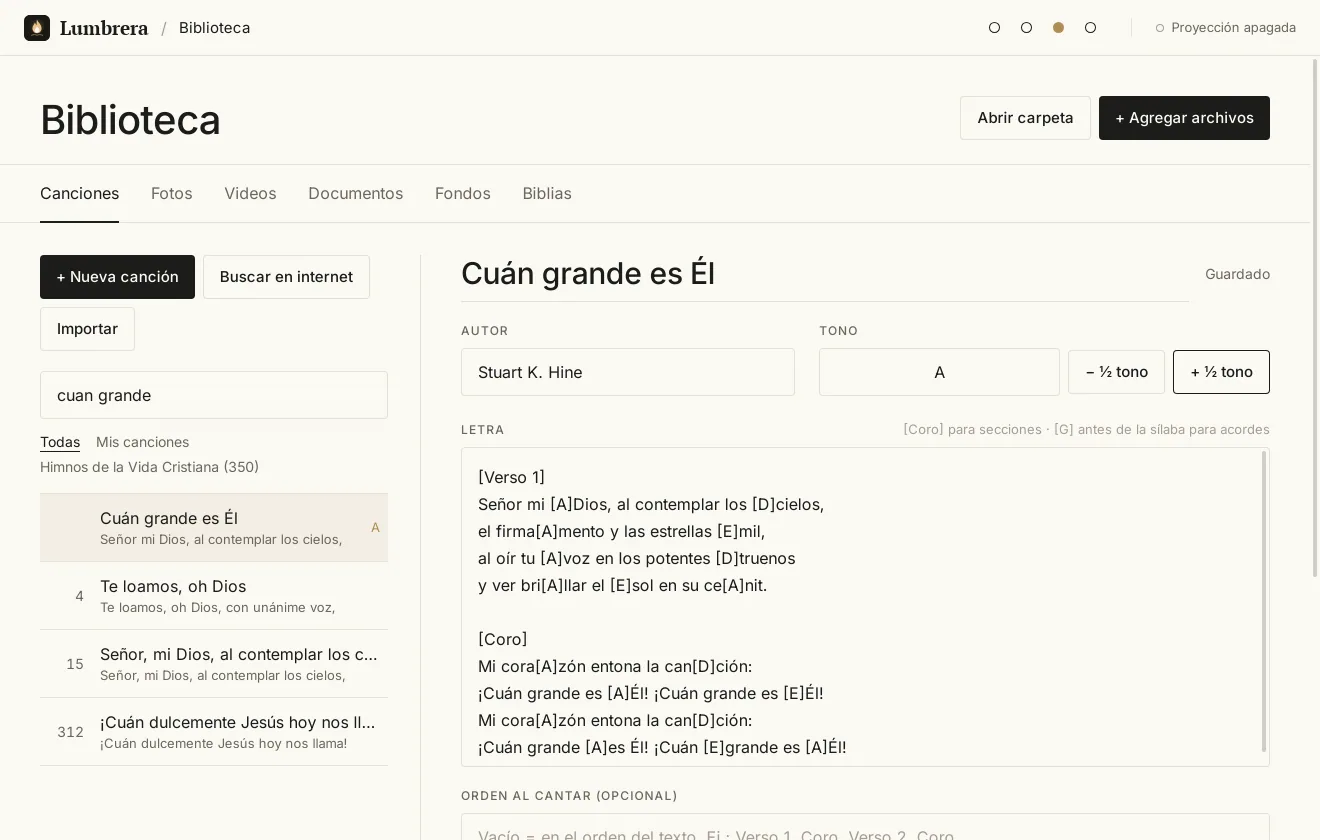The width and height of the screenshot is (1320, 840).
Task: Select the fourth circle navigation dot
Action: tap(1090, 28)
